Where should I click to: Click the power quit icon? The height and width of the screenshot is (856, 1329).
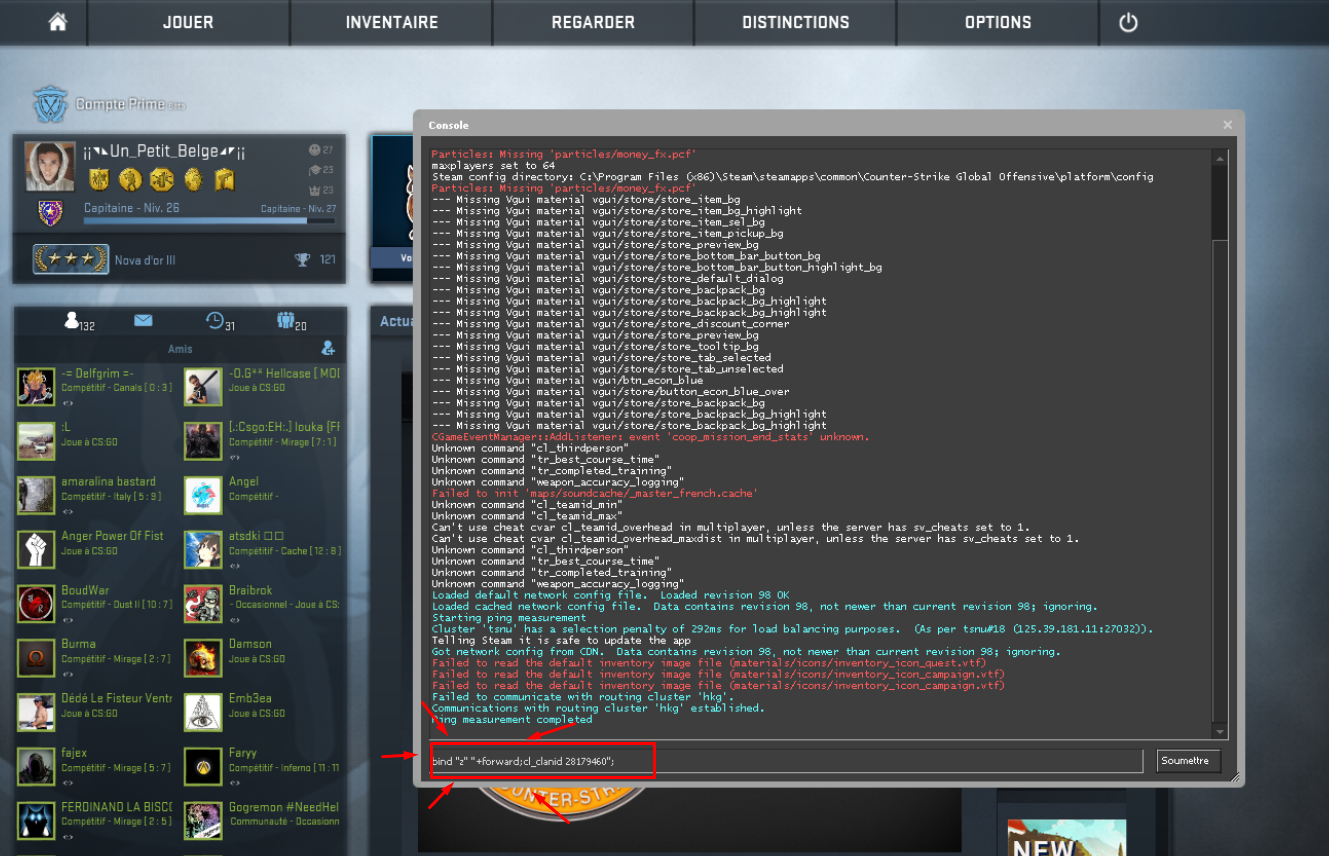tap(1128, 22)
